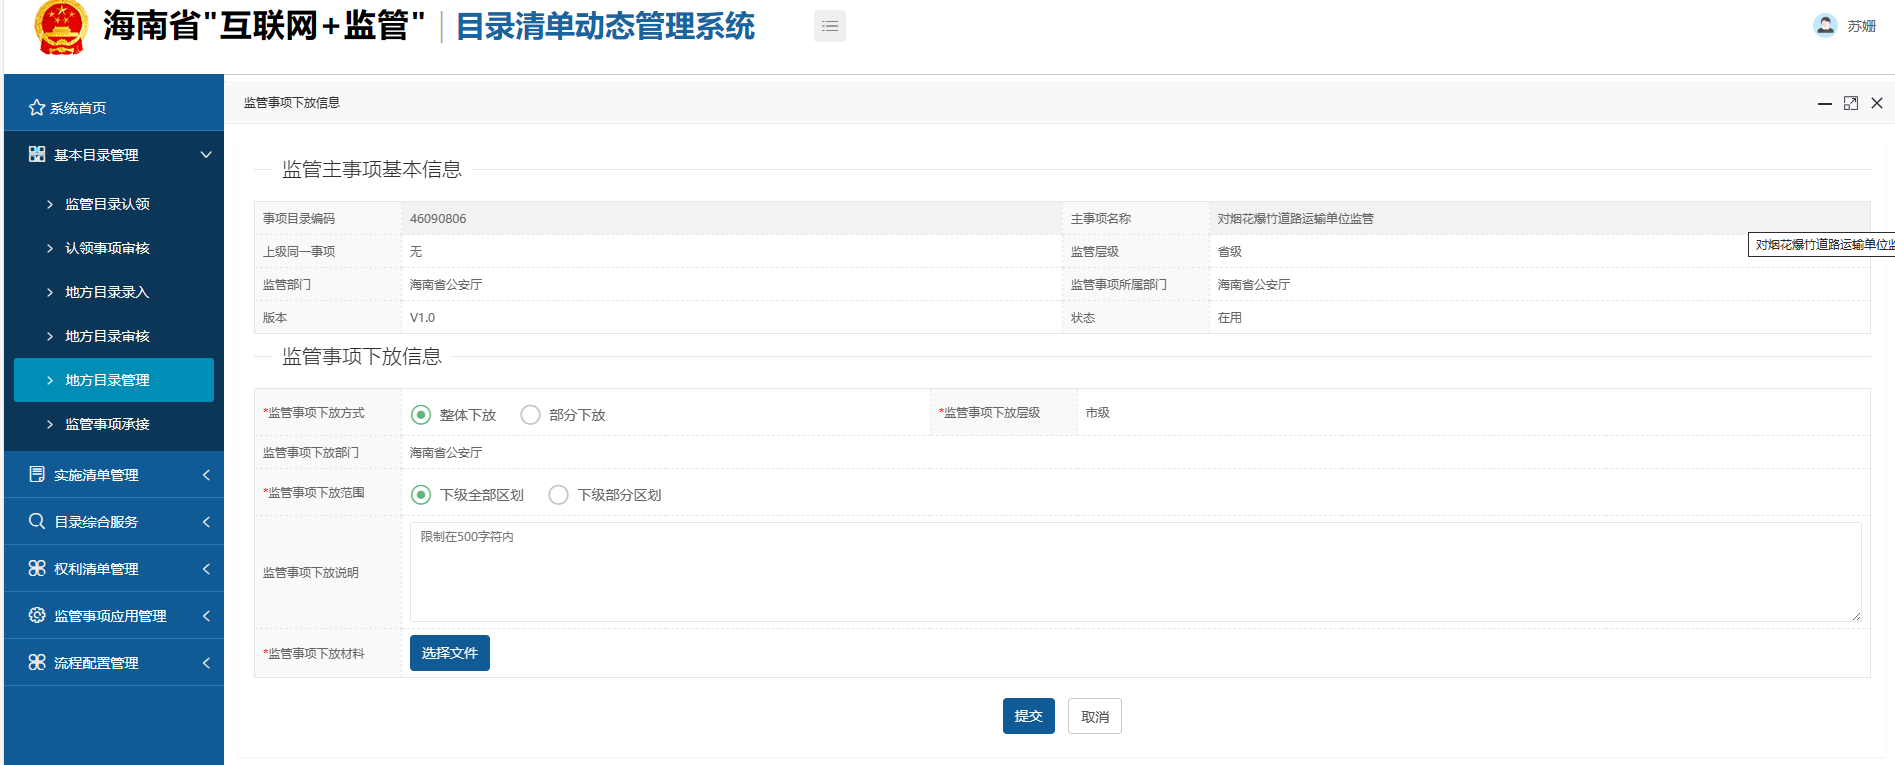Click the 取消 cancel button
This screenshot has width=1895, height=765.
pos(1095,716)
